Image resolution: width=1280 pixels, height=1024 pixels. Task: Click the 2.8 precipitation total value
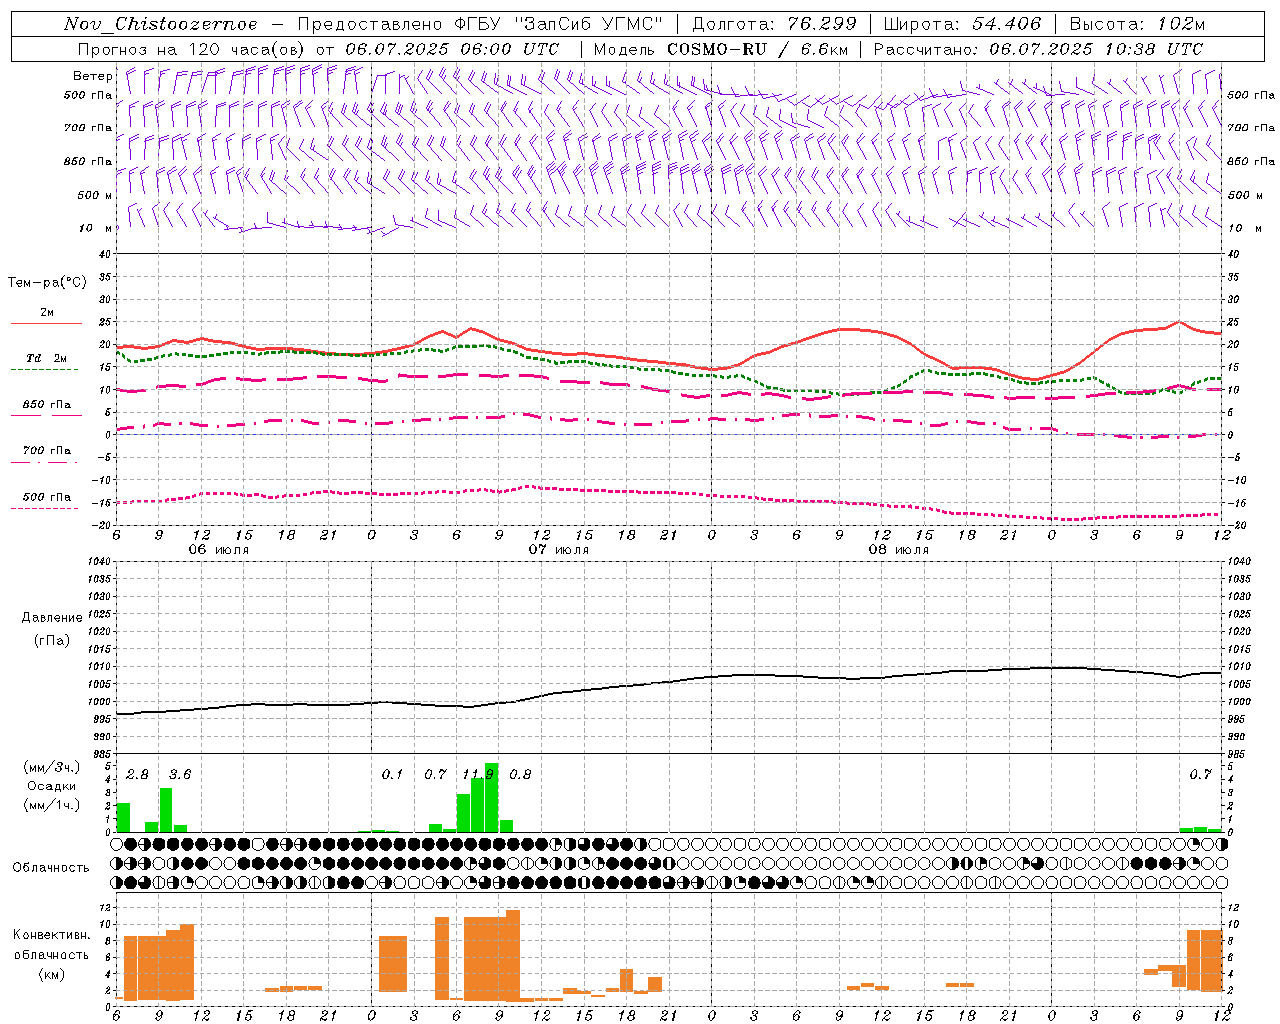point(137,775)
